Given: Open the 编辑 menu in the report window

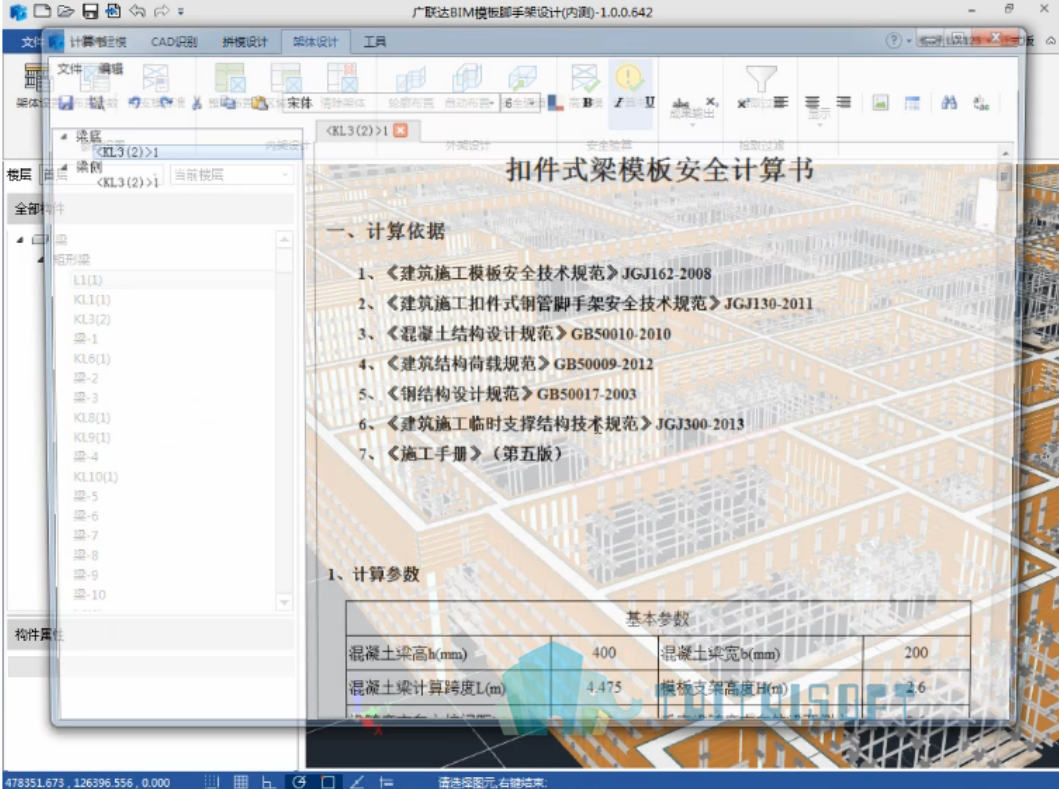Looking at the screenshot, I should pos(111,69).
